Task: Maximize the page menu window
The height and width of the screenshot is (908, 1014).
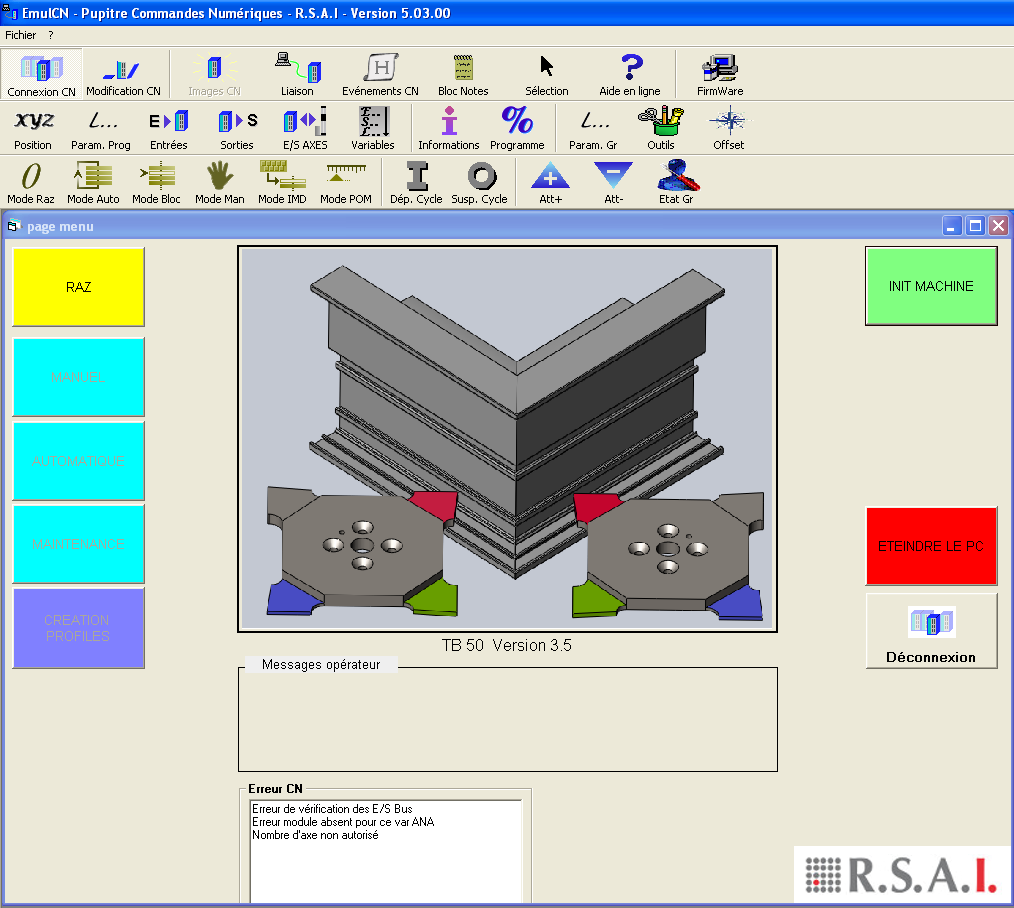Action: click(975, 226)
